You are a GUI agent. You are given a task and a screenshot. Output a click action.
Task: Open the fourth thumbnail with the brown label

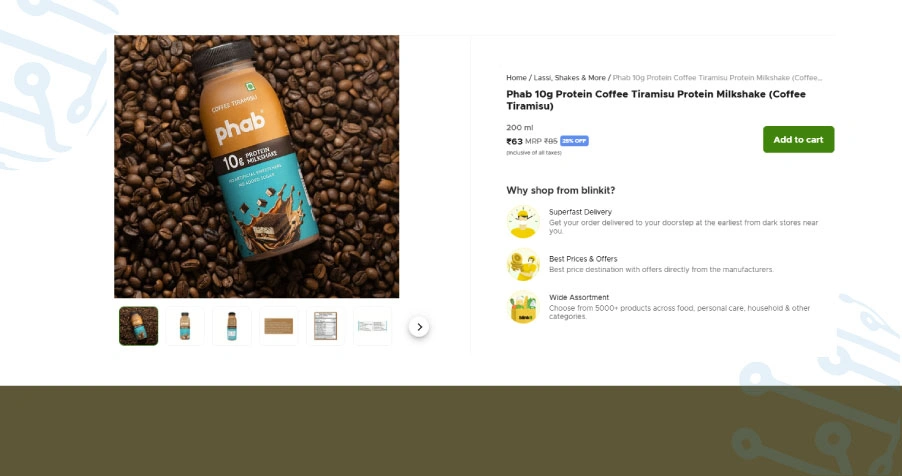[278, 326]
